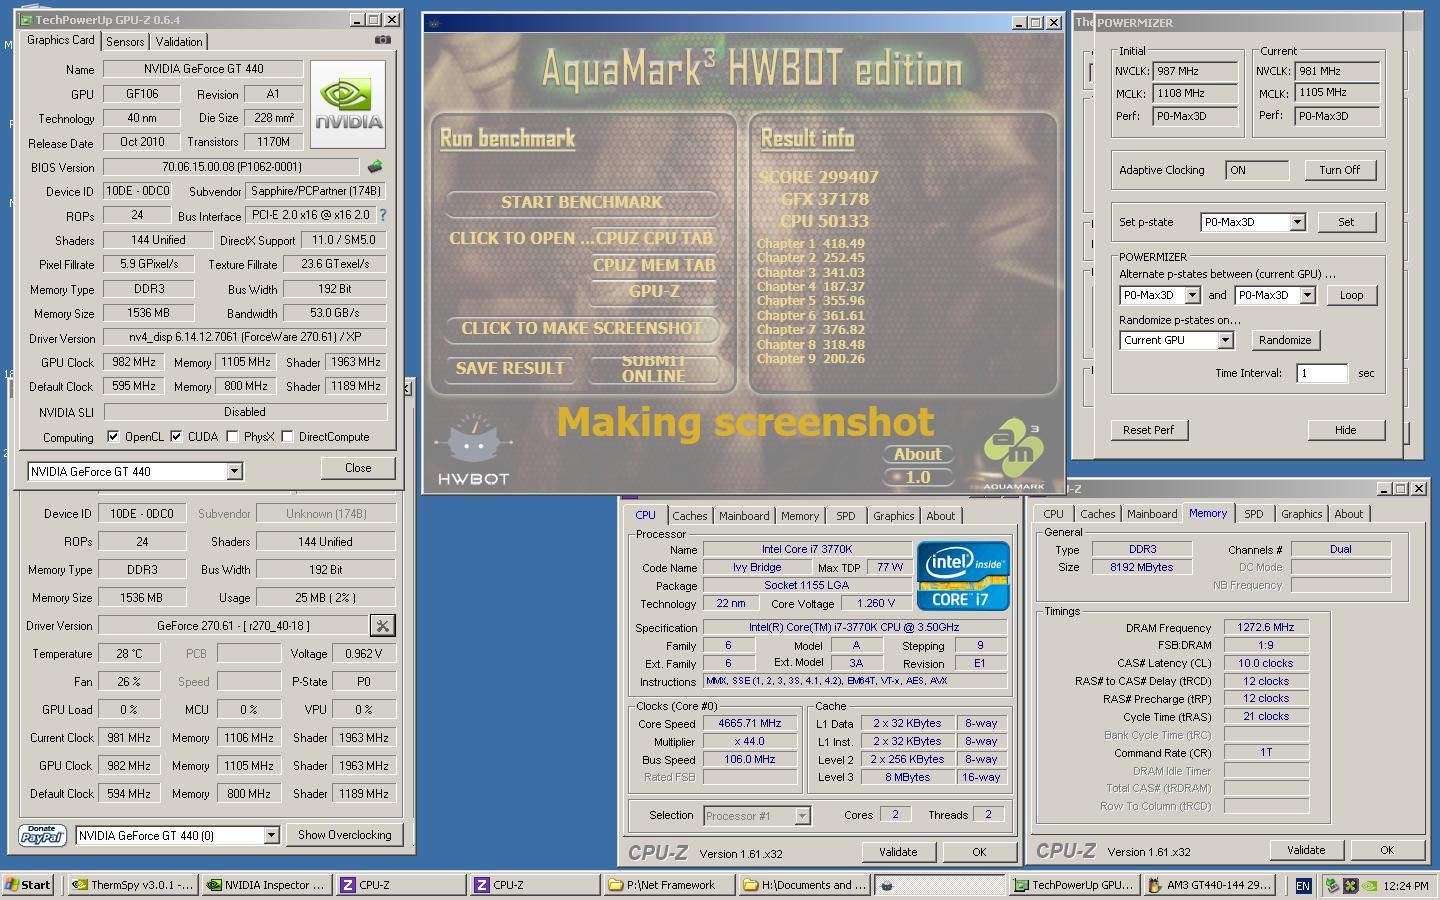
Task: Click the GPU-Z screenshot camera icon
Action: [x=383, y=40]
